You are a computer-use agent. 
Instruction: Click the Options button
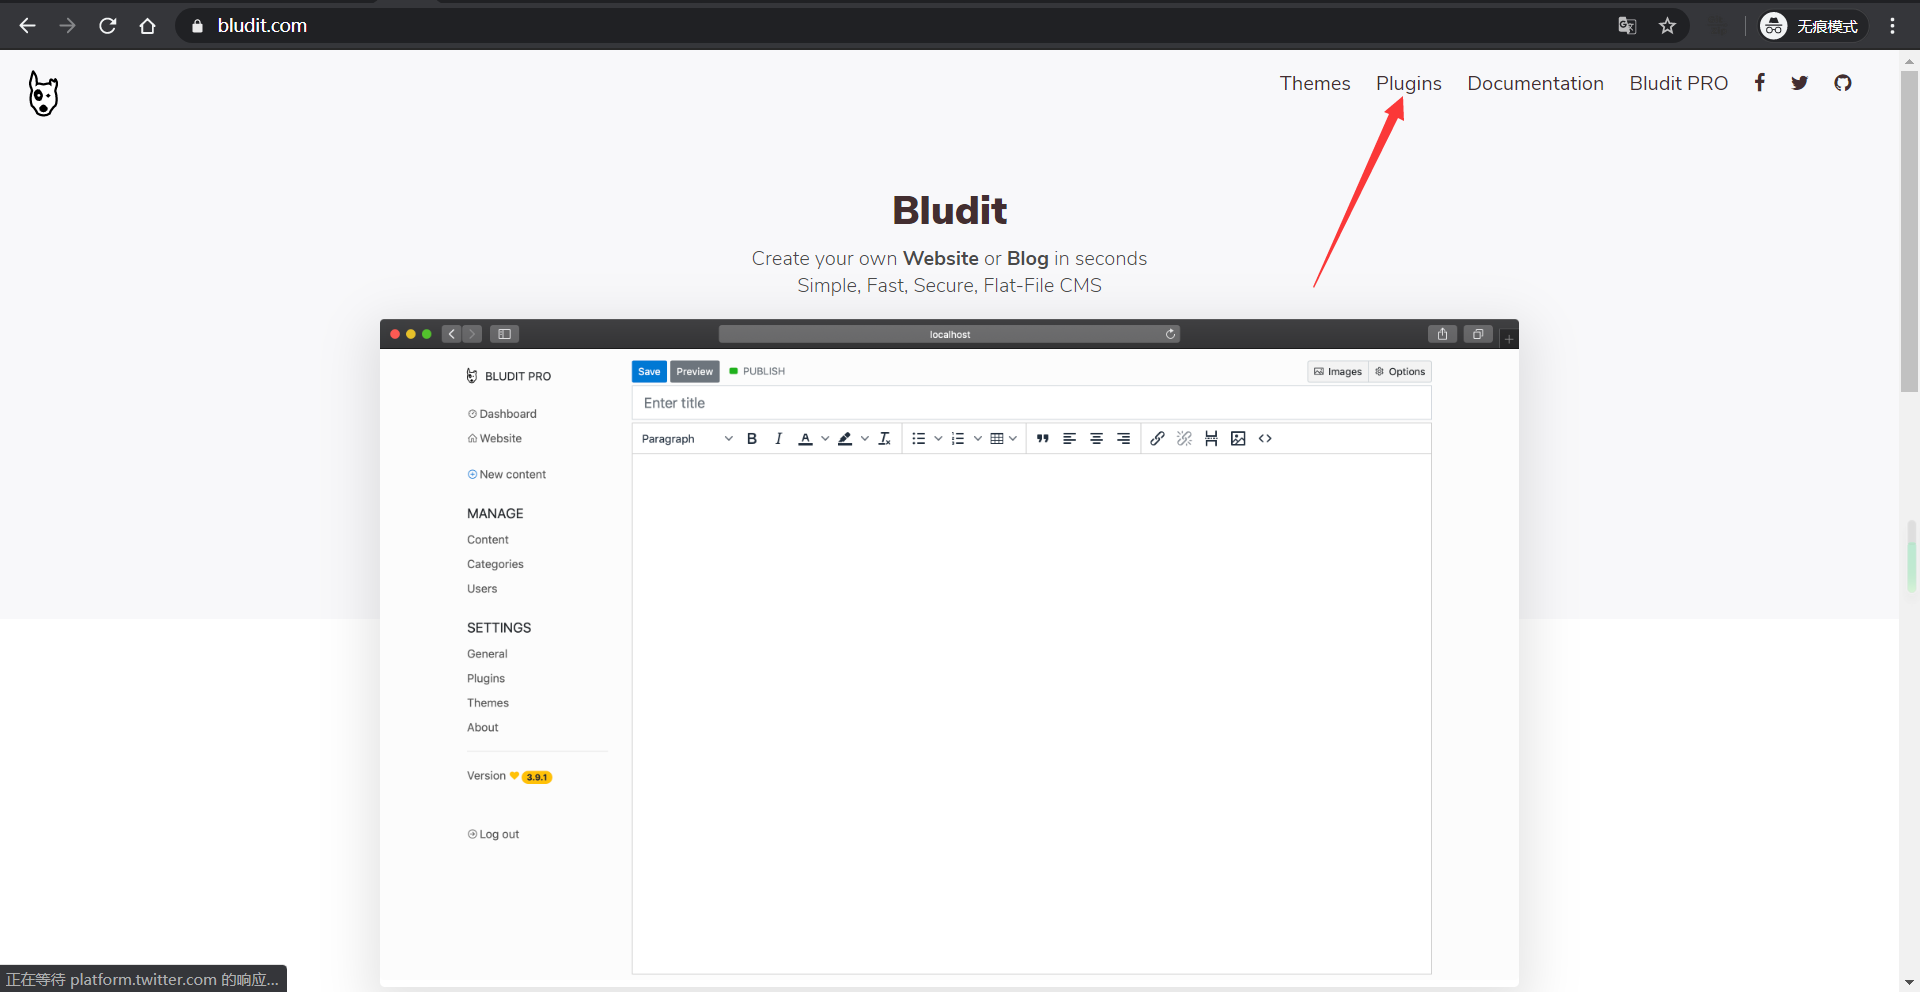[1400, 371]
